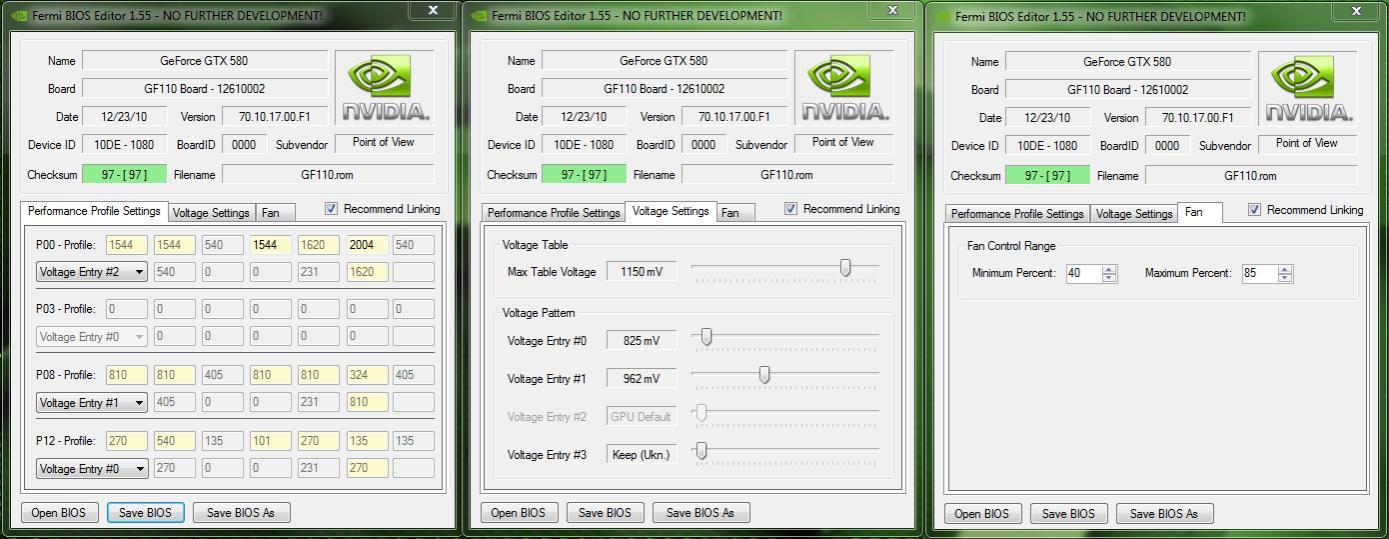Open the P00 Voltage Entry #2 dropdown

pos(92,271)
